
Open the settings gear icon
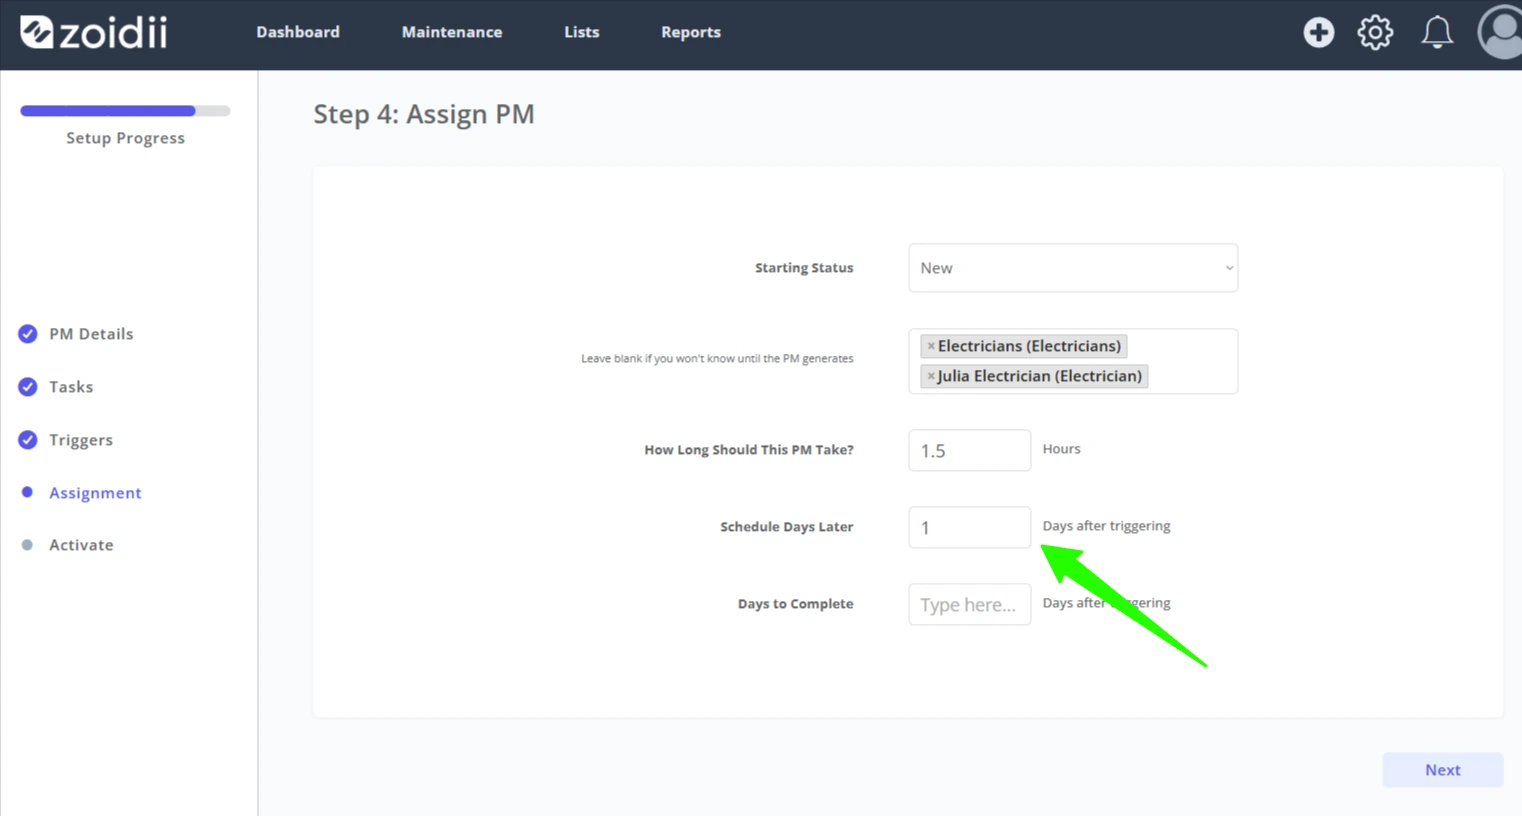point(1375,32)
